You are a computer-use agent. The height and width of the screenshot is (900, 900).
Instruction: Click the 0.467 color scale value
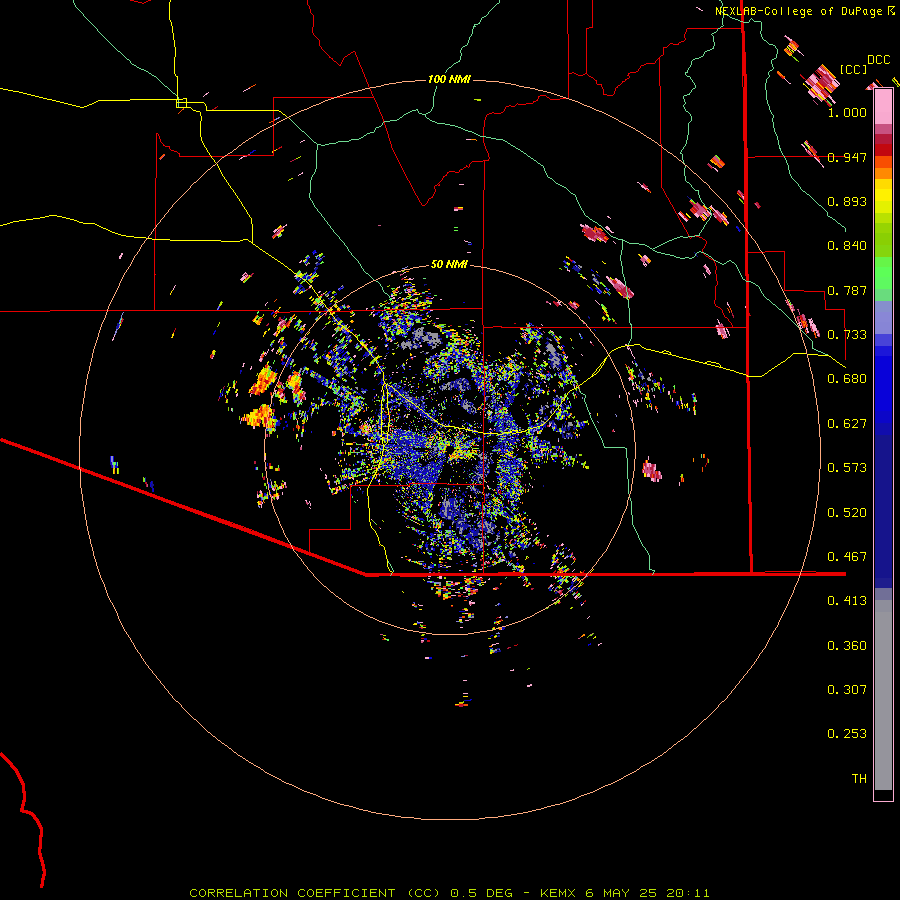[x=847, y=557]
